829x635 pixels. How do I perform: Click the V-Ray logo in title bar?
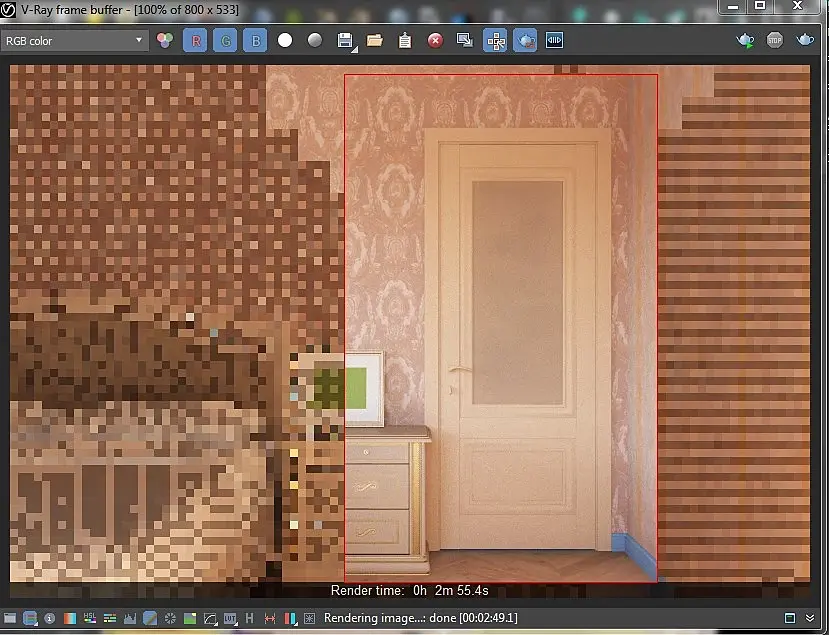tap(8, 10)
